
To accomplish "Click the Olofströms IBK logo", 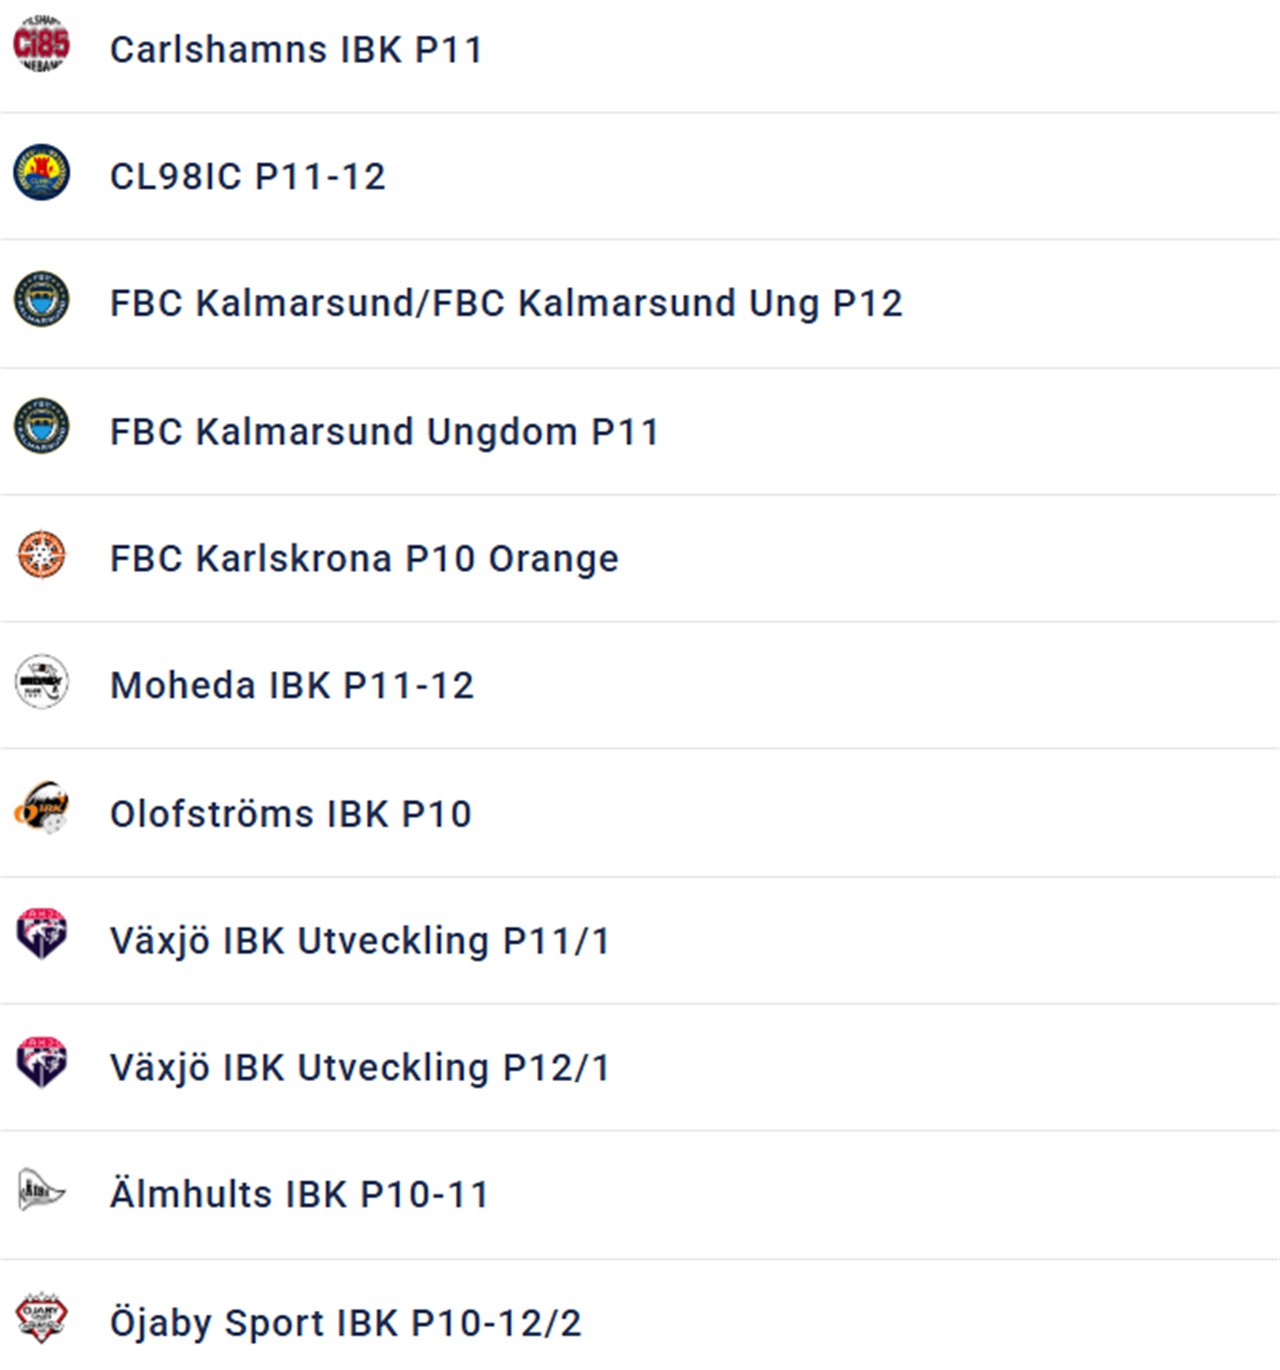I will pyautogui.click(x=41, y=808).
